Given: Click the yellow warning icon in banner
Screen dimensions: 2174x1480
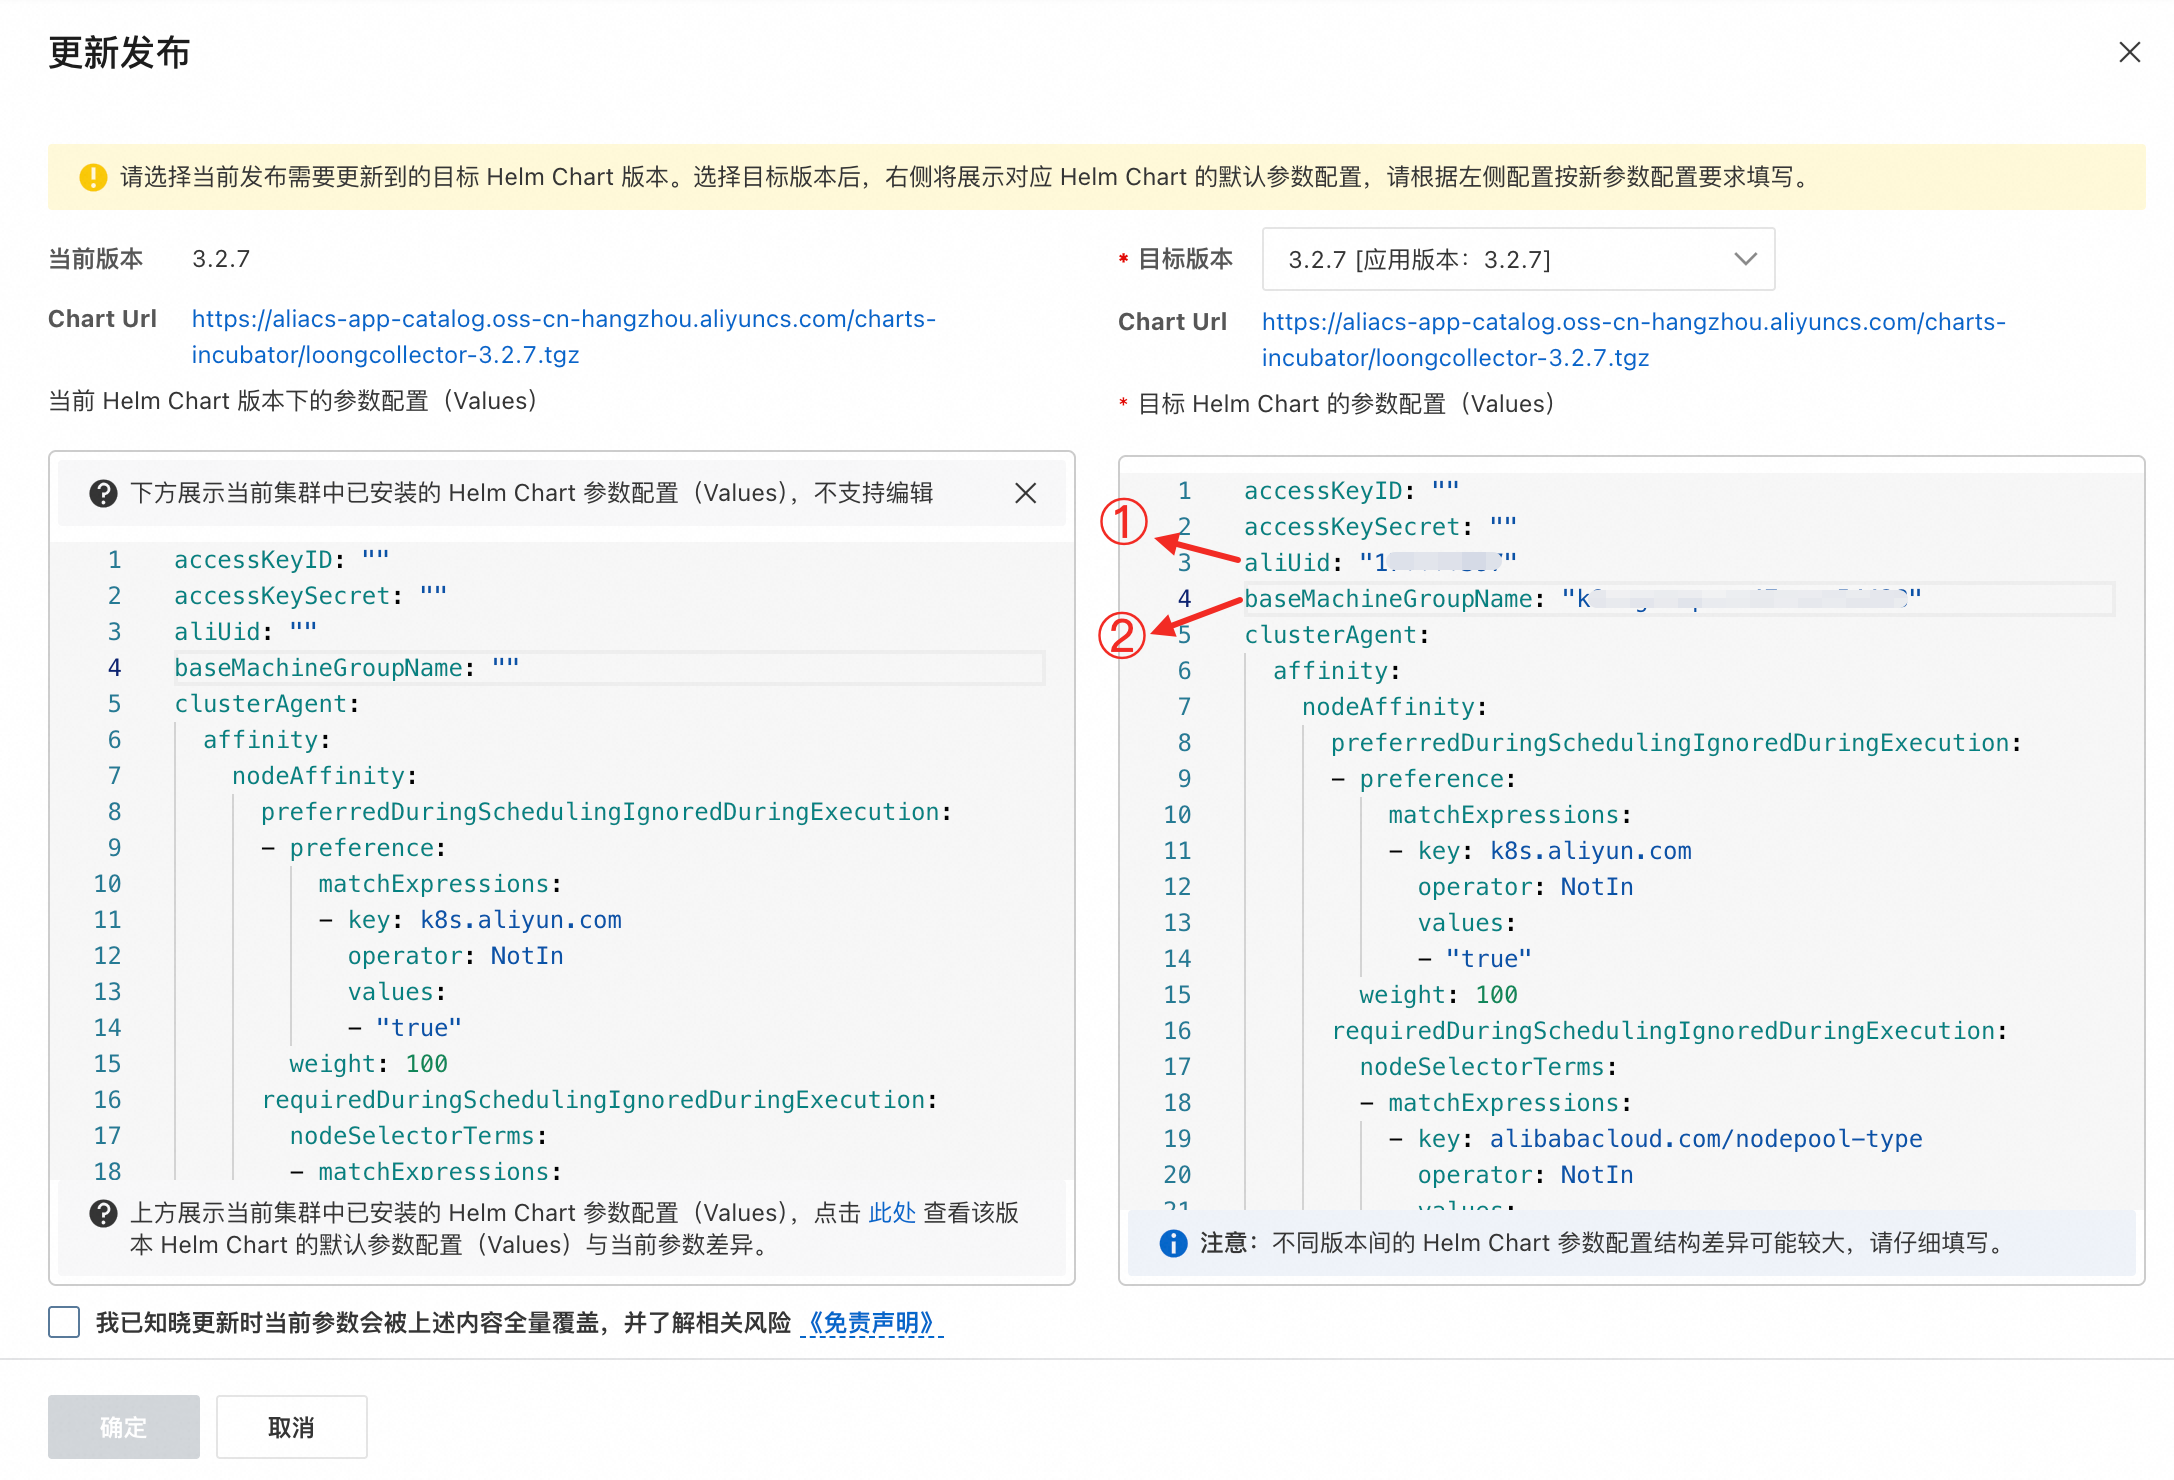Looking at the screenshot, I should [93, 177].
